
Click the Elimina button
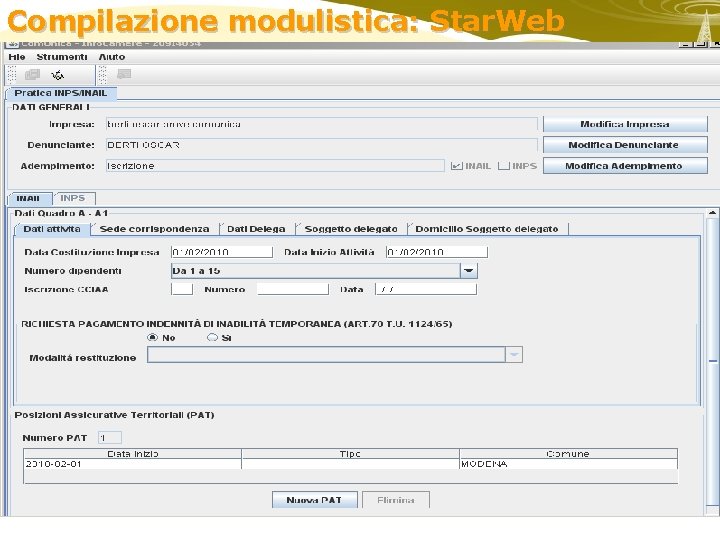(x=396, y=500)
